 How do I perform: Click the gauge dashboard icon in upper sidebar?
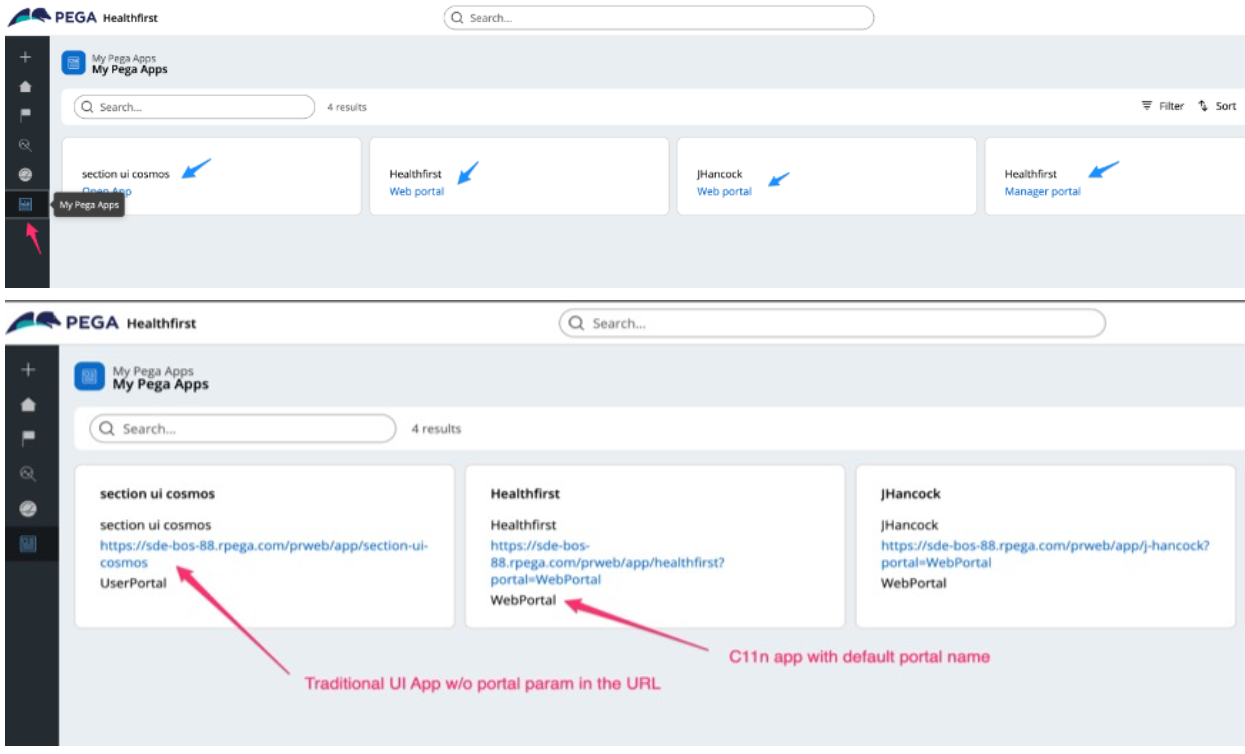(x=26, y=174)
